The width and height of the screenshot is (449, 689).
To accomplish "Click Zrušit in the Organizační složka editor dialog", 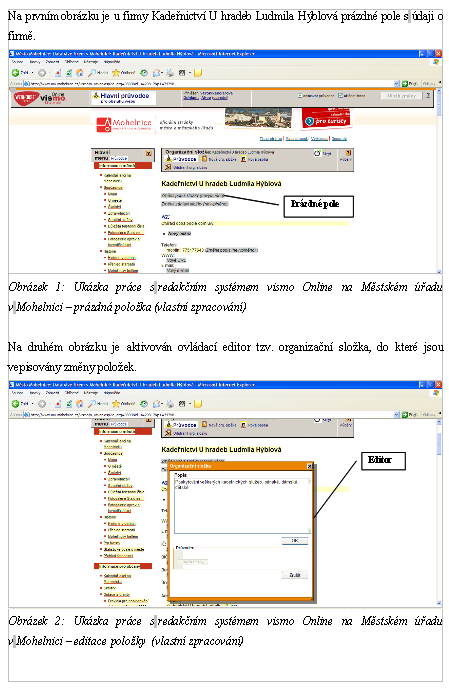I will (x=295, y=575).
